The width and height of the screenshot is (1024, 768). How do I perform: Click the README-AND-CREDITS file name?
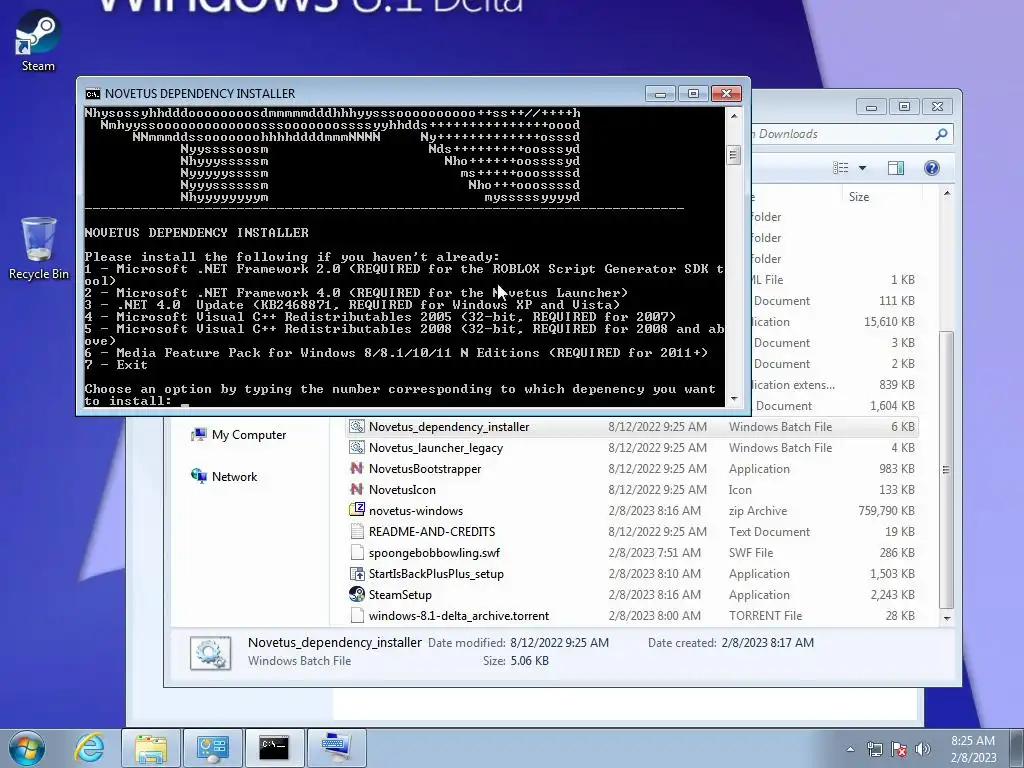432,532
